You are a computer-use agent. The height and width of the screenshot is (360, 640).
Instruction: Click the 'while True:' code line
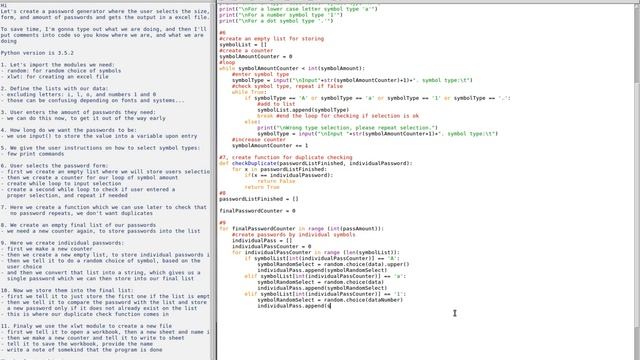[249, 92]
